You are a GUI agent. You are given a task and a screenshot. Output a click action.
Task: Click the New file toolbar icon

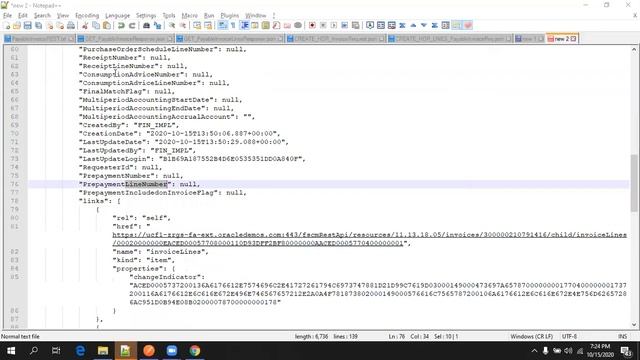[7, 25]
